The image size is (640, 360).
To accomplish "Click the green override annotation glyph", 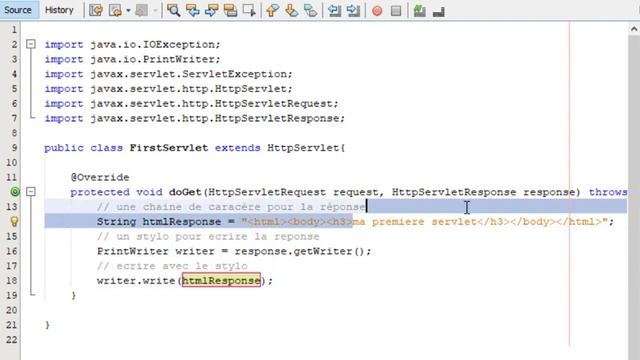I will coord(15,191).
